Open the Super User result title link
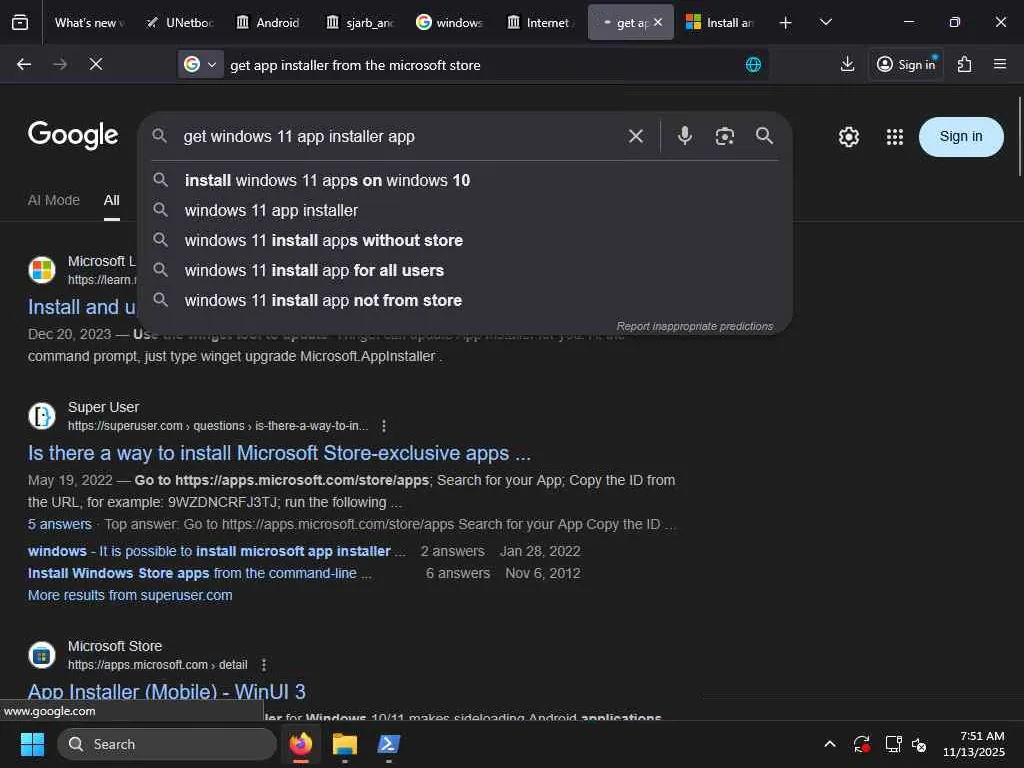Viewport: 1024px width, 768px height. pyautogui.click(x=279, y=453)
